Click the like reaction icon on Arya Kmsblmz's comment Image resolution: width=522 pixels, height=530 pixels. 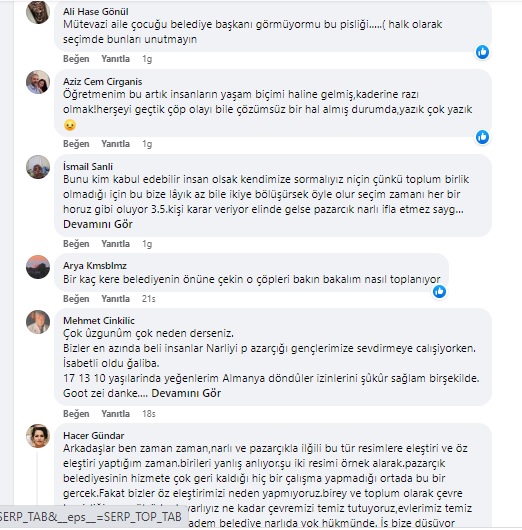(440, 291)
